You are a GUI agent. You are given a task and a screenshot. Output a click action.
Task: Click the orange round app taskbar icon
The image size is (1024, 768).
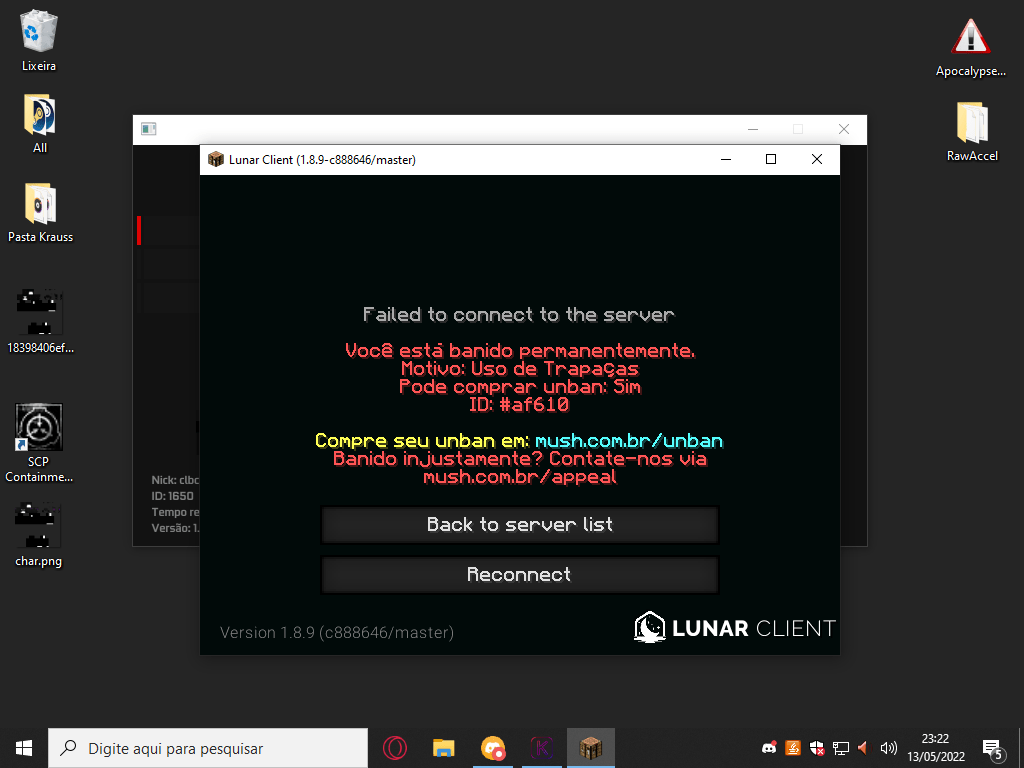493,748
